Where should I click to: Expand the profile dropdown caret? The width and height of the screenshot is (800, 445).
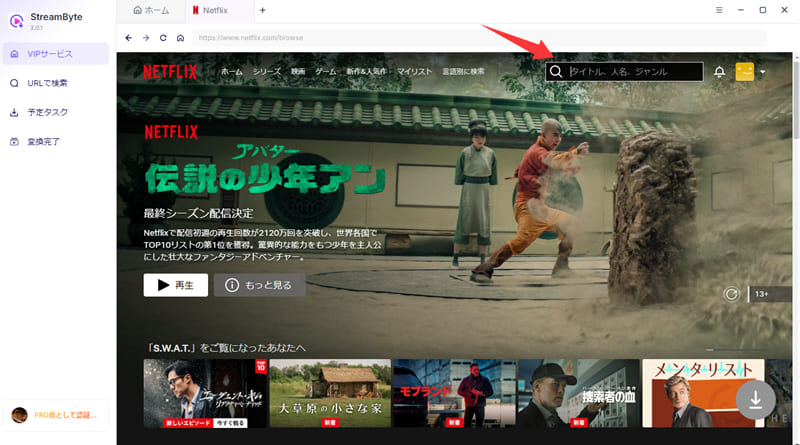coord(763,72)
